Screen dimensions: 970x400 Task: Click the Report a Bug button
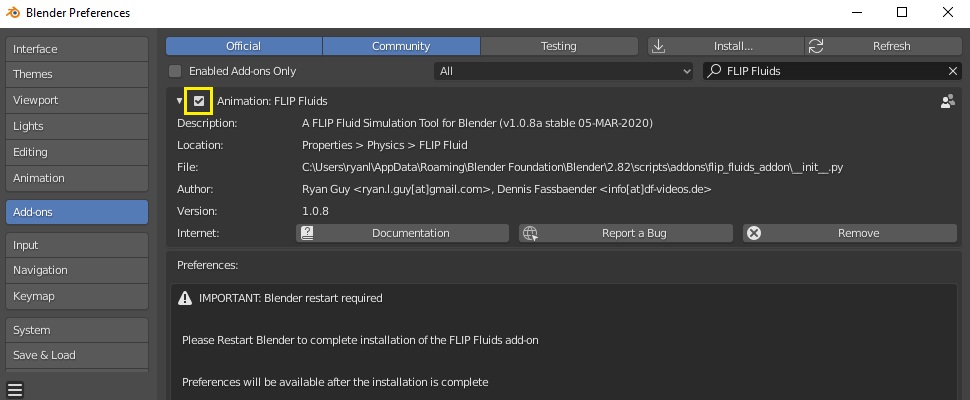626,233
